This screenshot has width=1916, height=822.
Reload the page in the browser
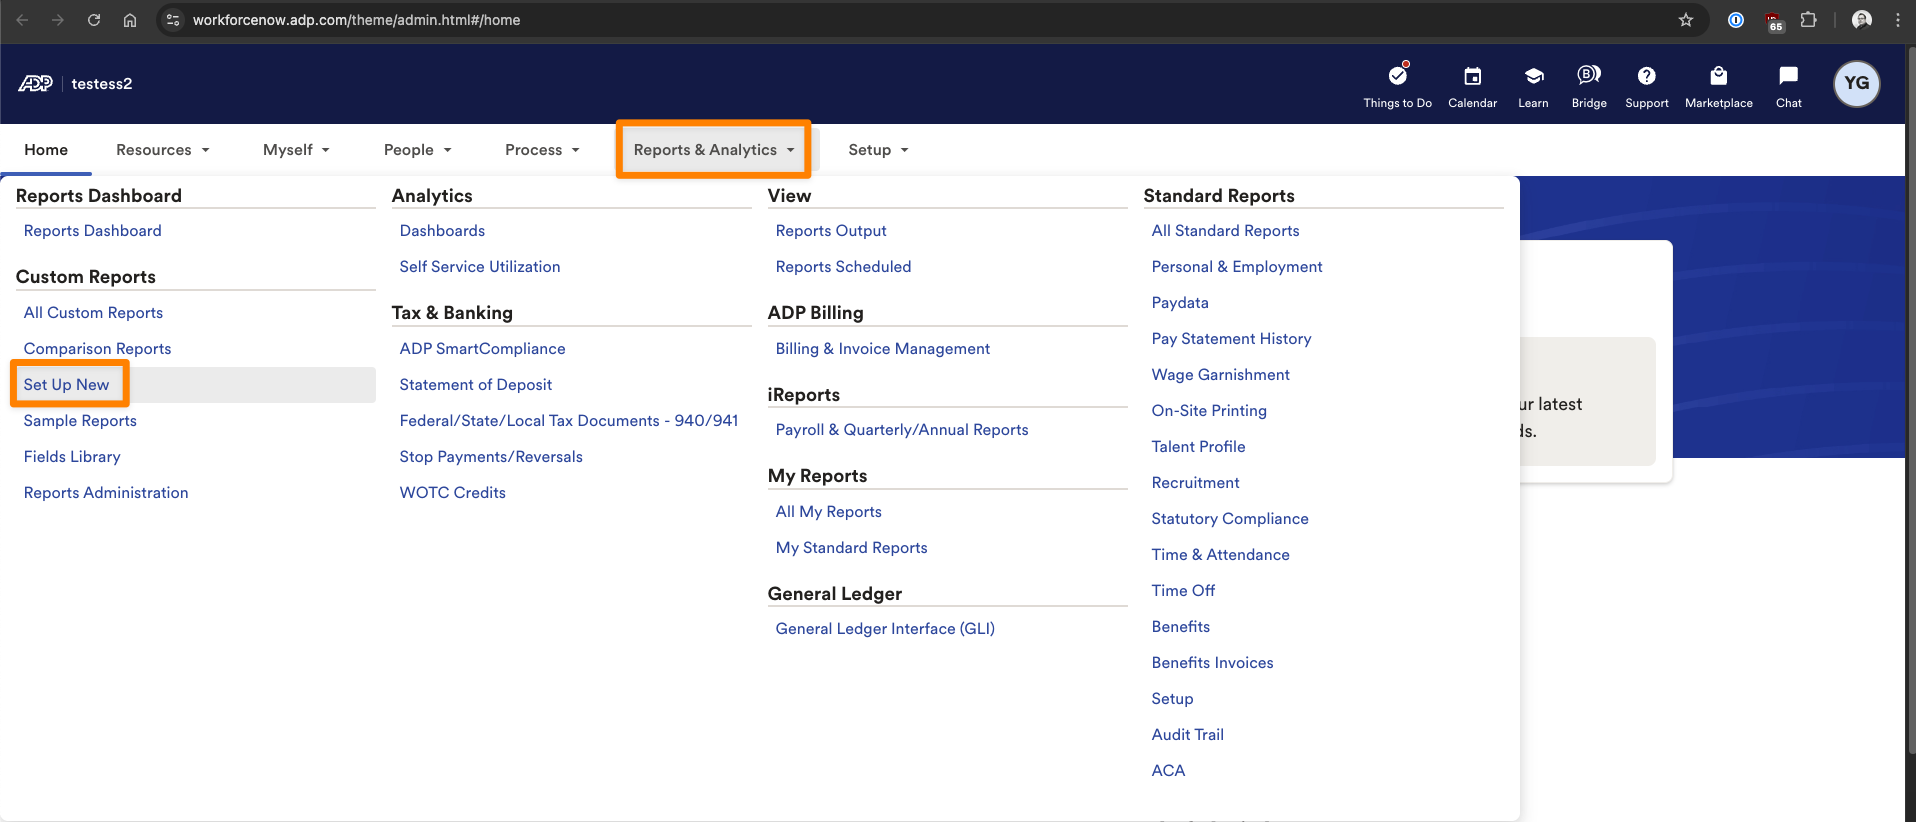coord(94,20)
